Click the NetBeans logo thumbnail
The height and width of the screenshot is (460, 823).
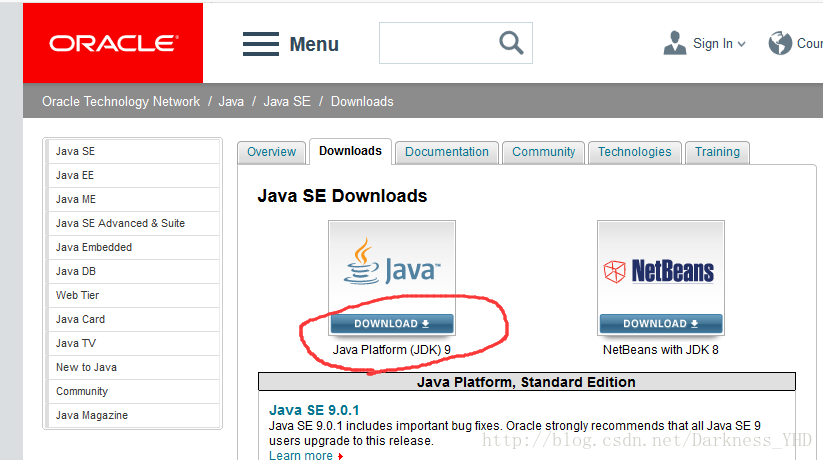click(x=661, y=271)
